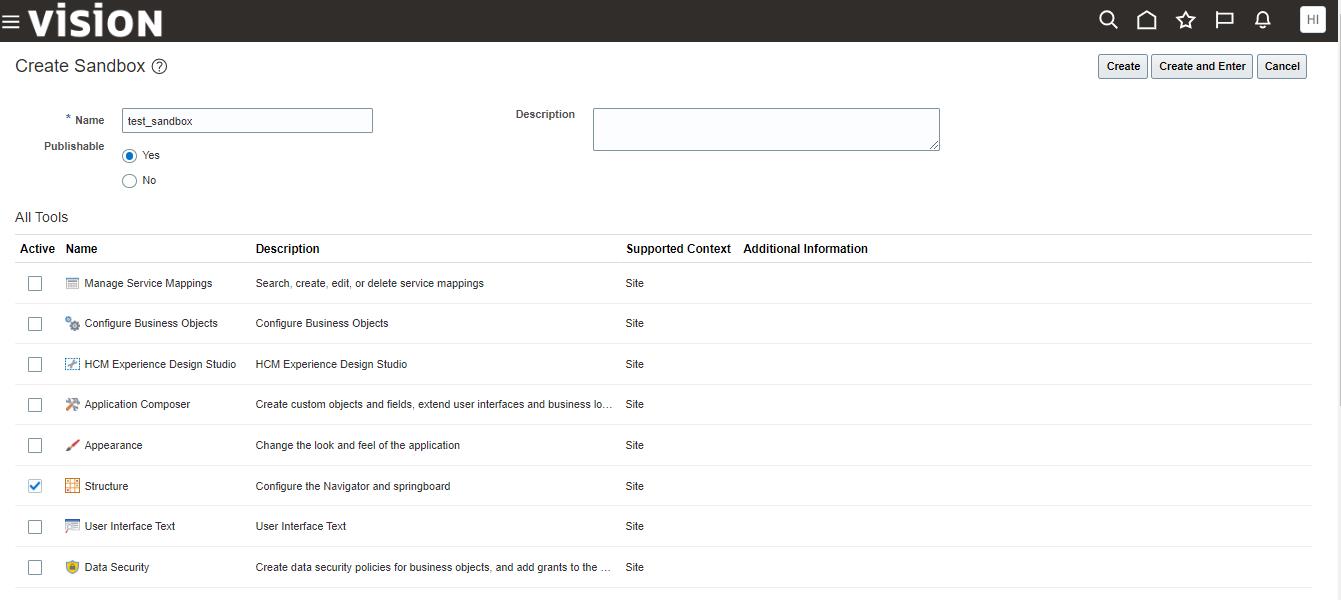This screenshot has width=1341, height=600.
Task: Cancel sandbox creation
Action: point(1281,67)
